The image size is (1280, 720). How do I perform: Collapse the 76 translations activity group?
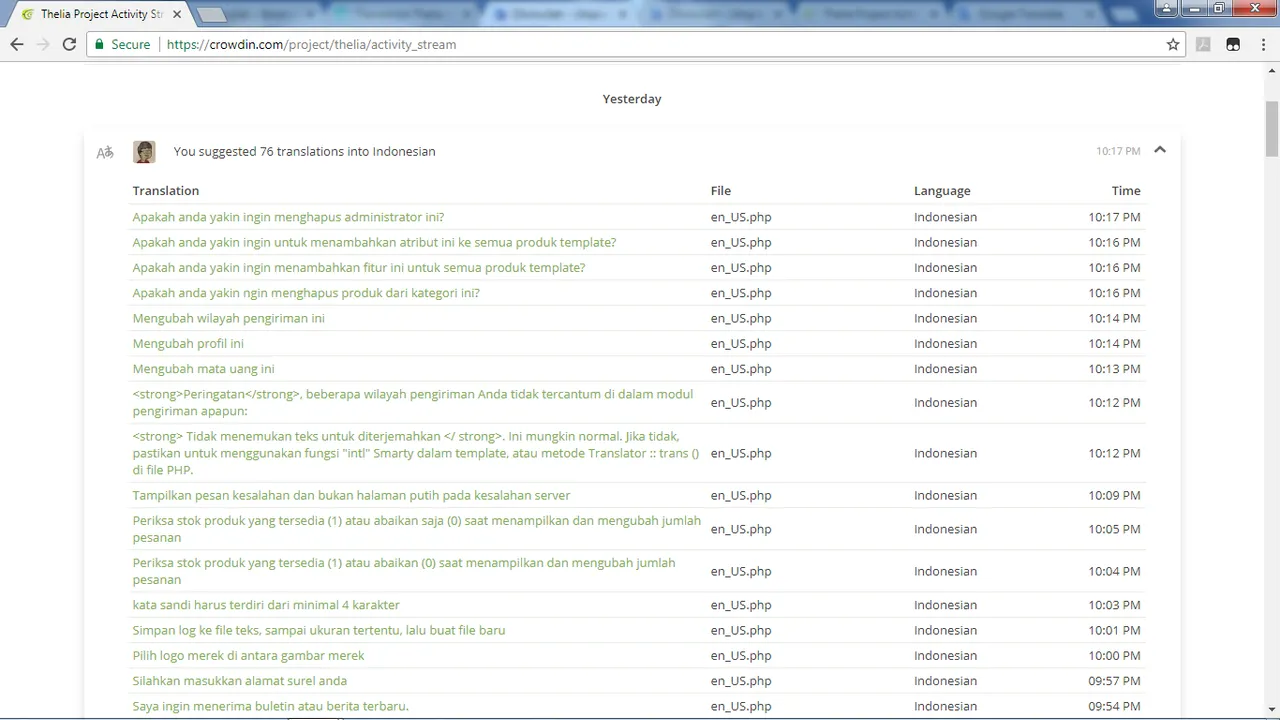coord(1160,150)
